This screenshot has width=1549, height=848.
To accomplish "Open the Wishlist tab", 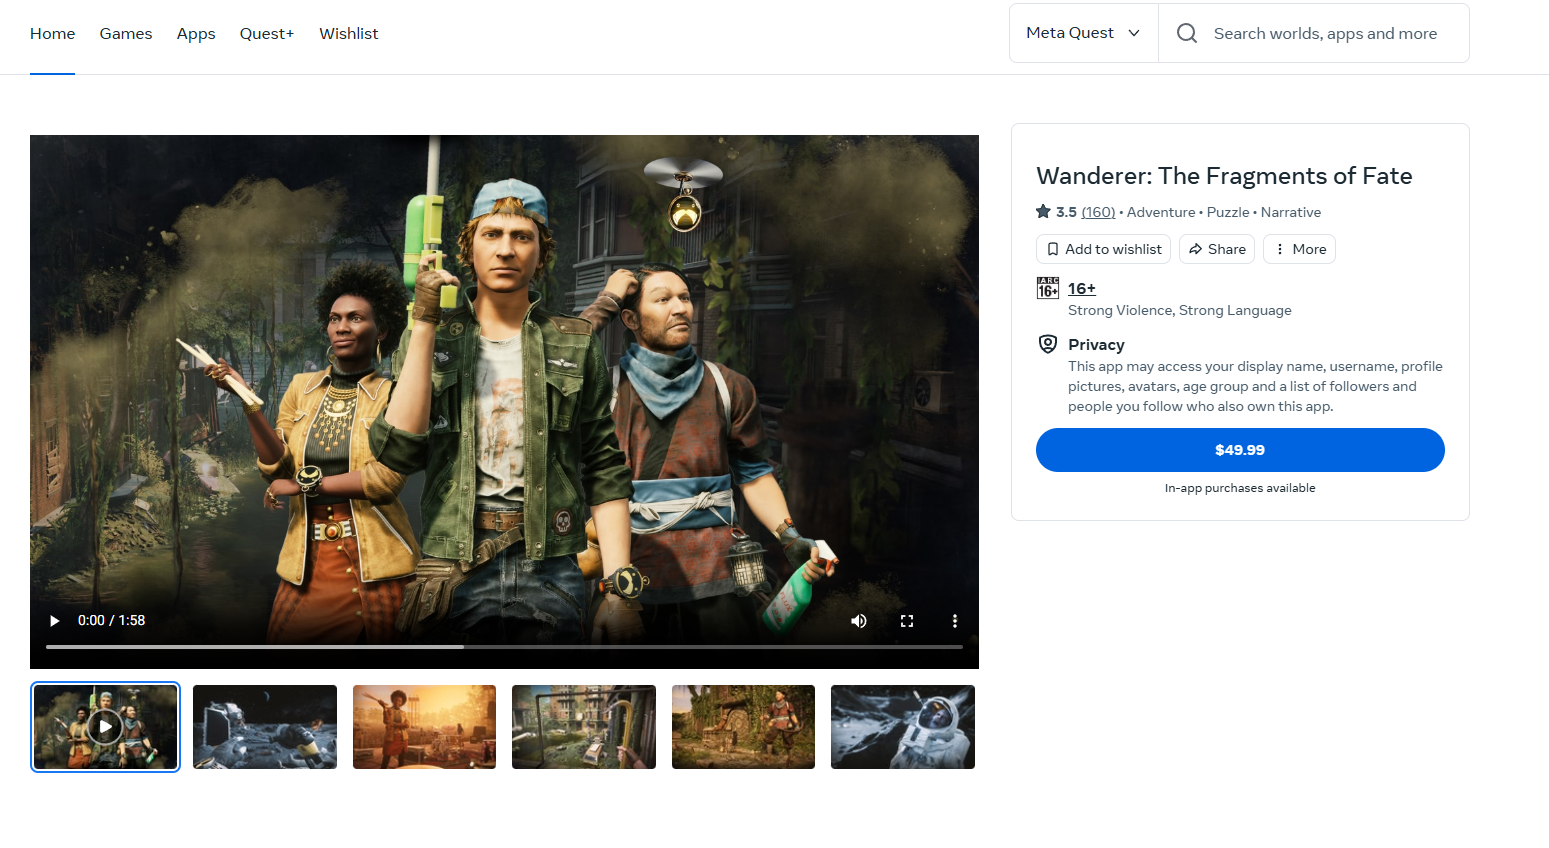I will 349,33.
